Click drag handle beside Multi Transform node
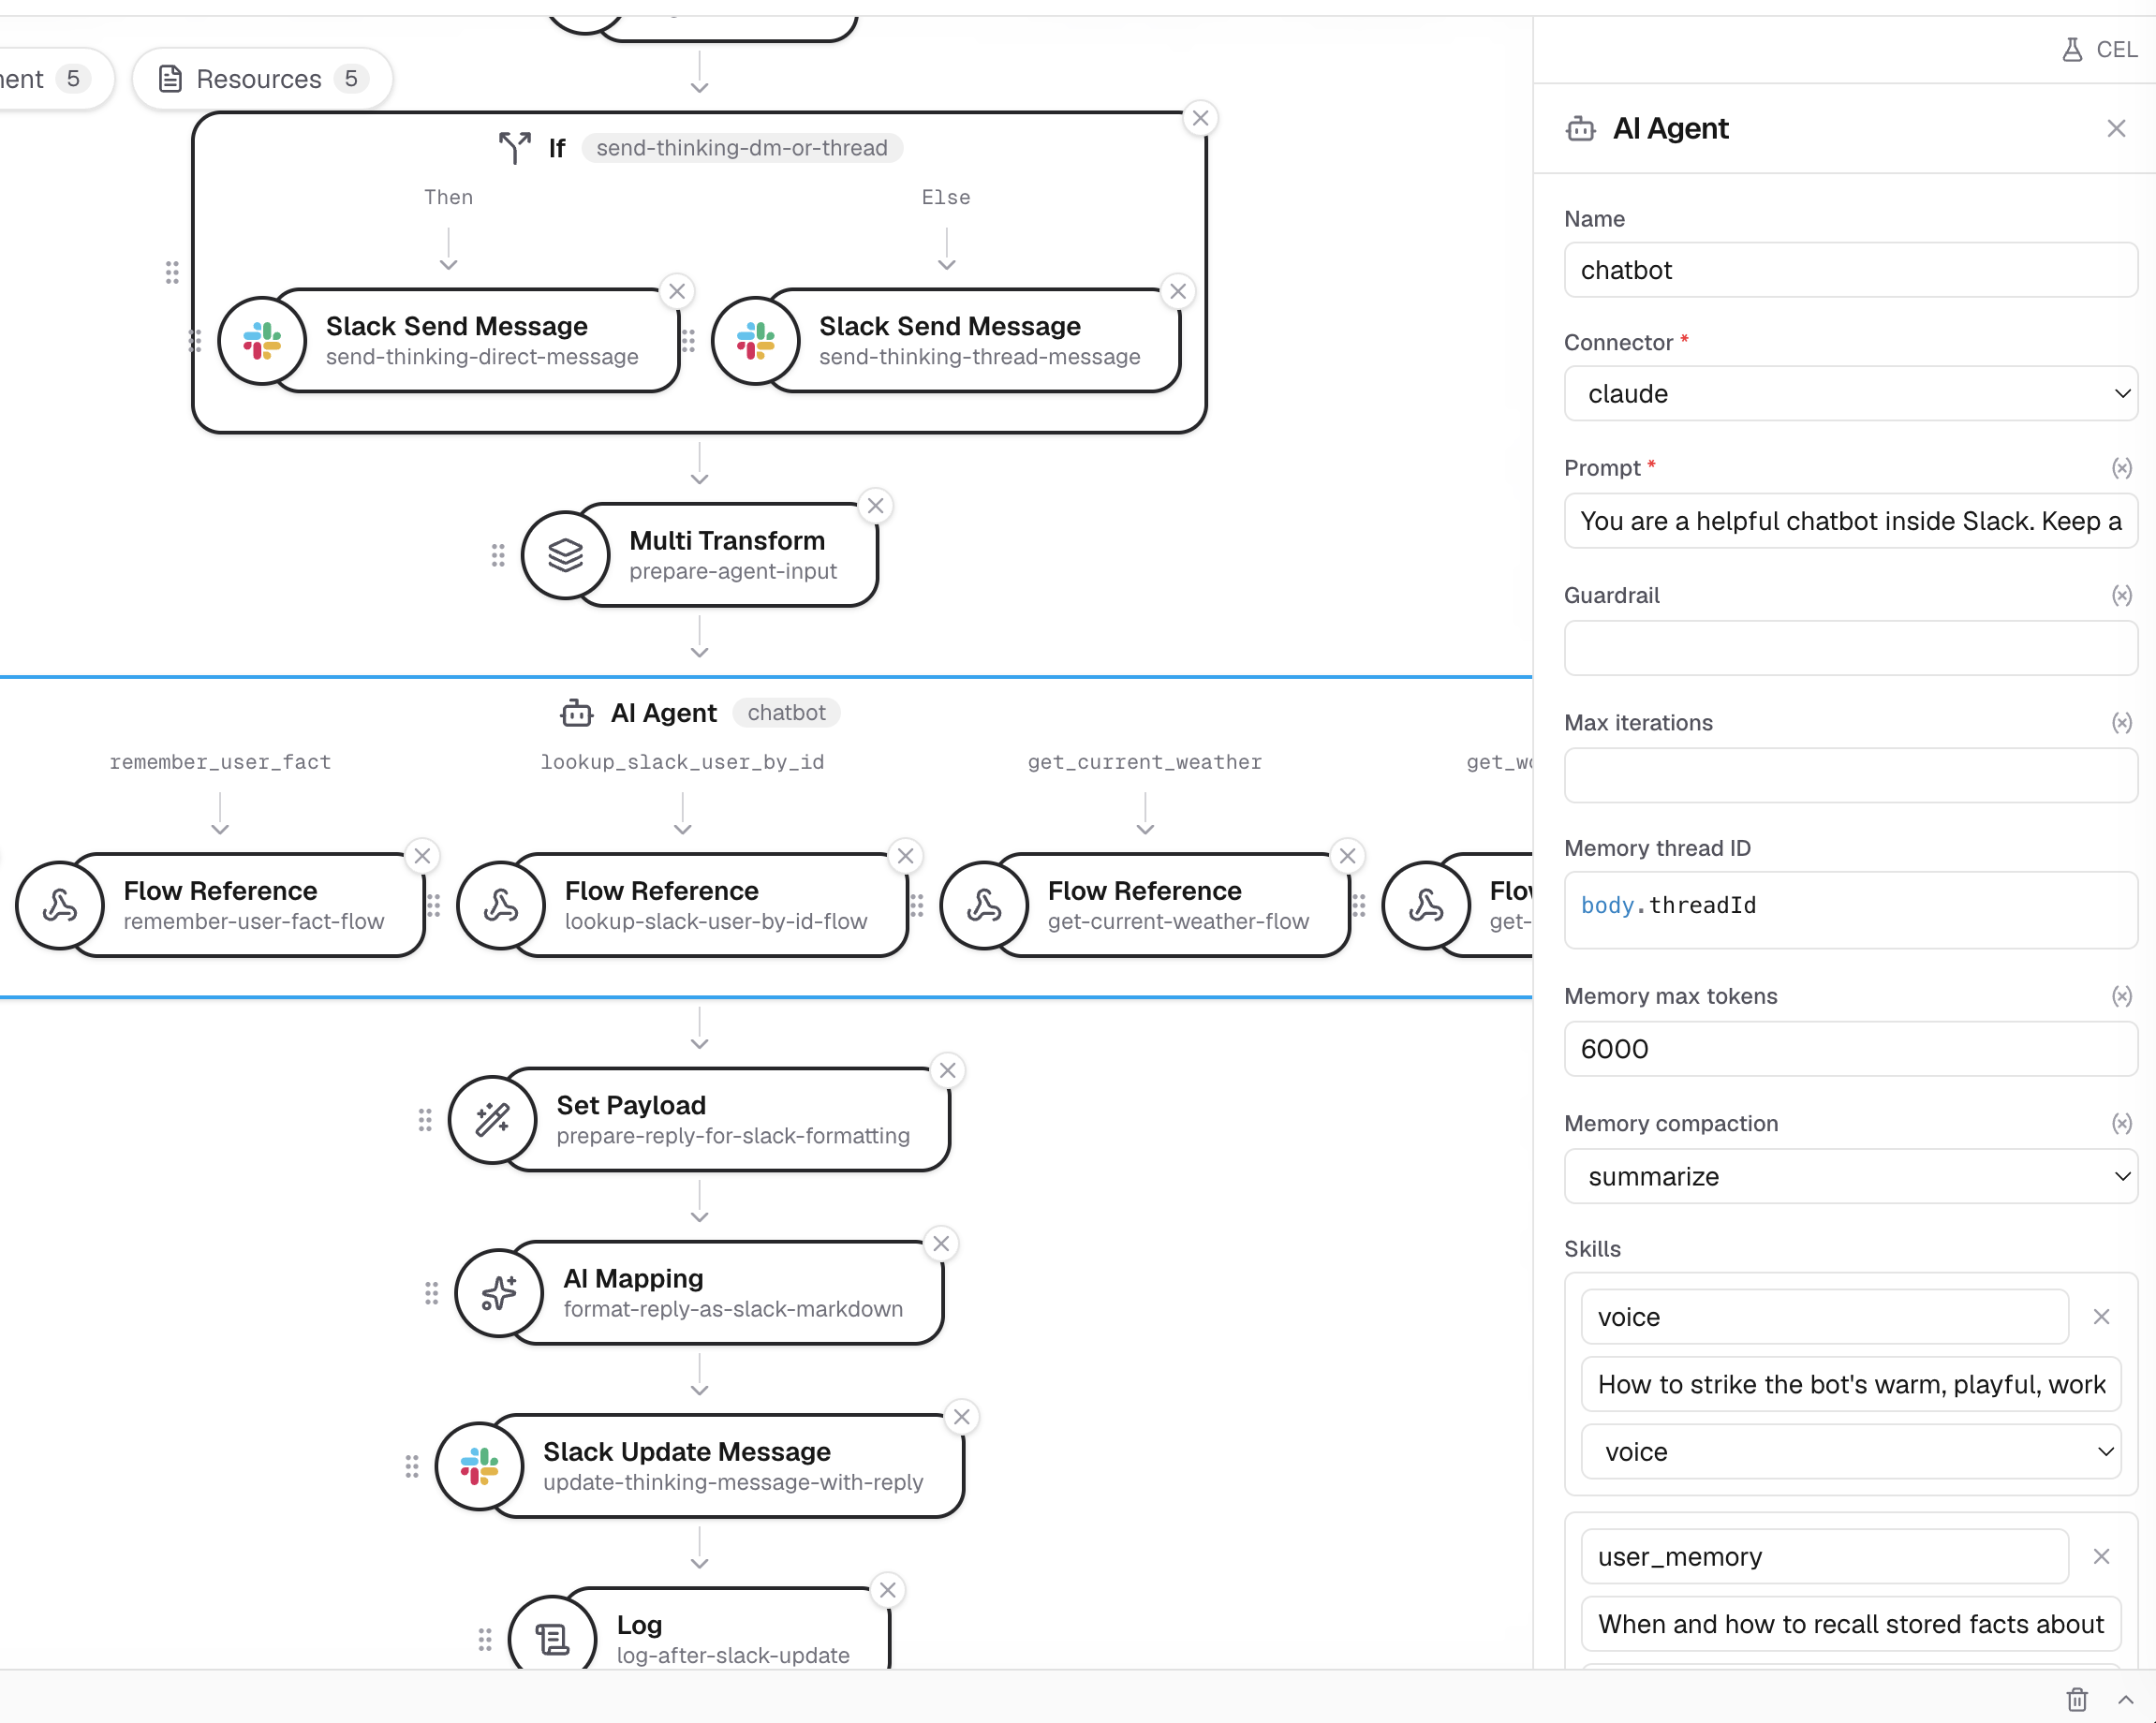The height and width of the screenshot is (1723, 2156). pyautogui.click(x=498, y=555)
